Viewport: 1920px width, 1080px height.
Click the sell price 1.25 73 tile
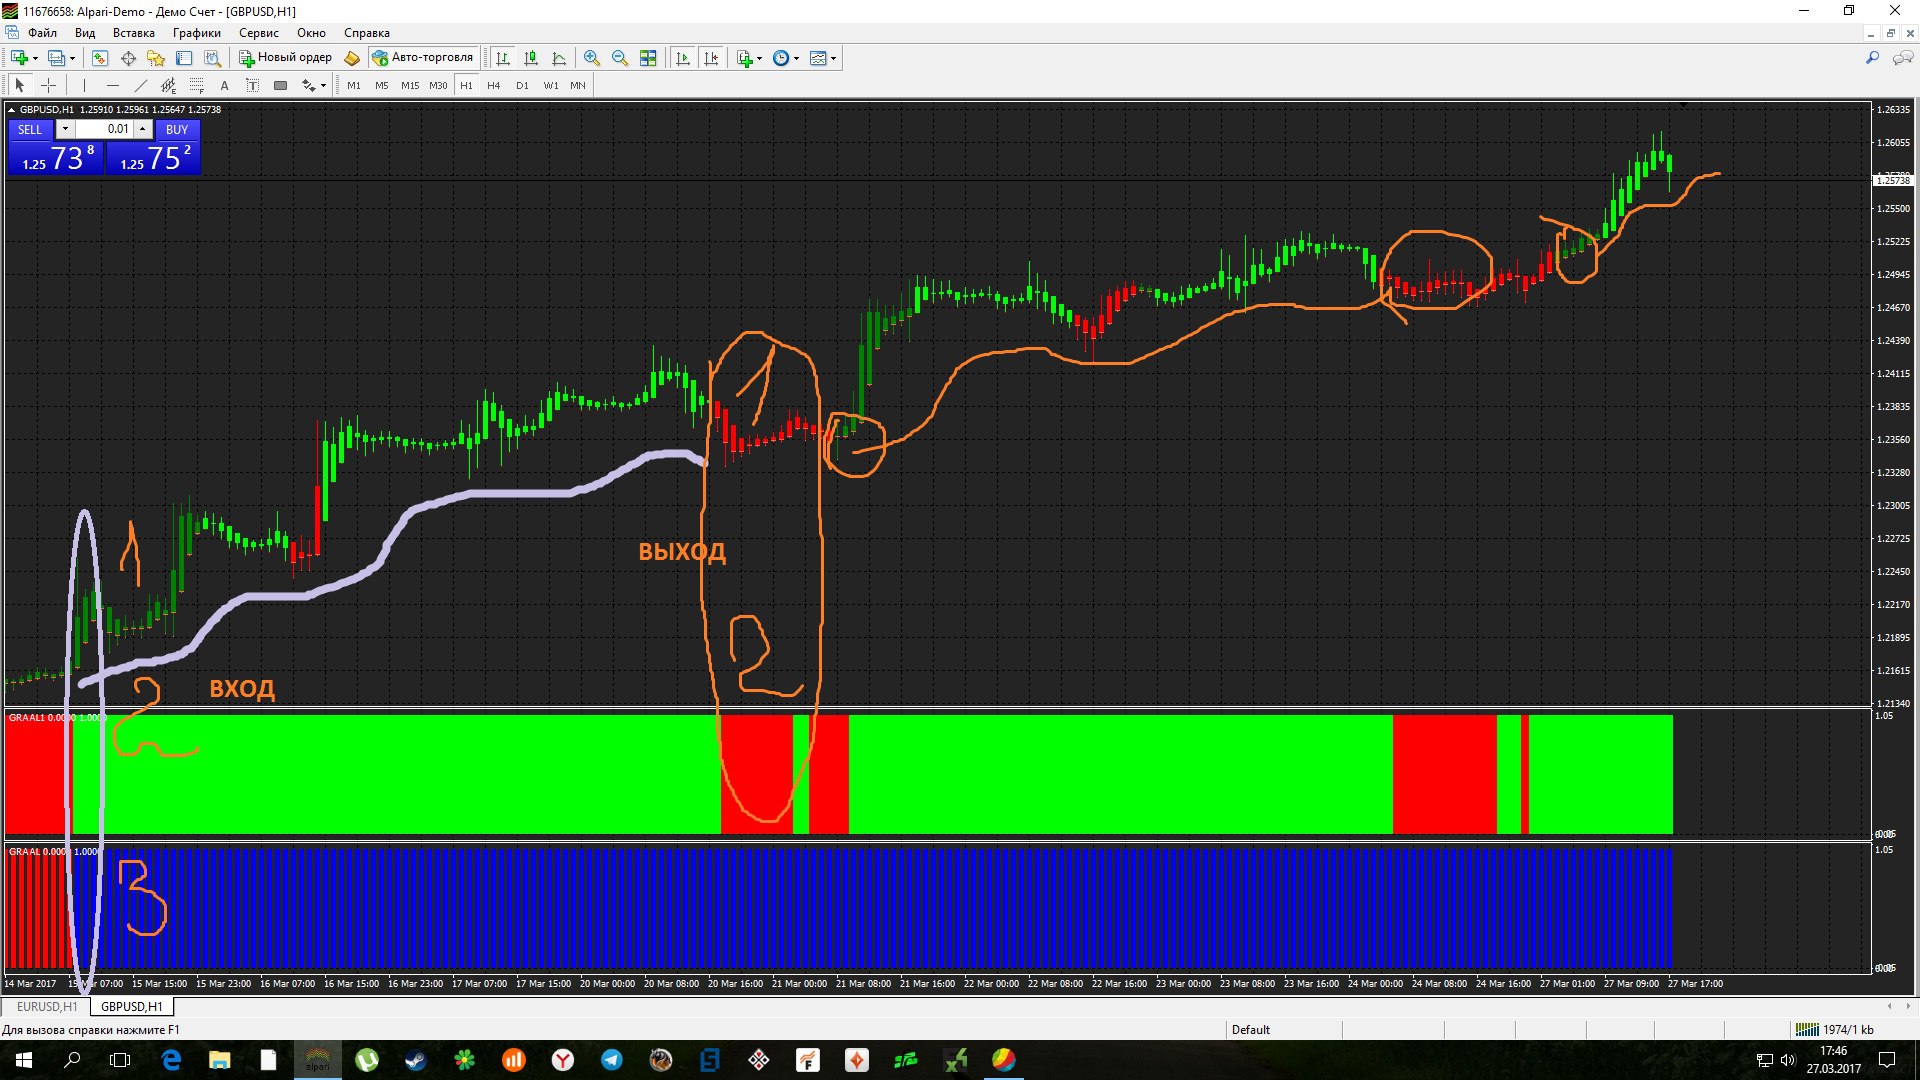[x=56, y=158]
